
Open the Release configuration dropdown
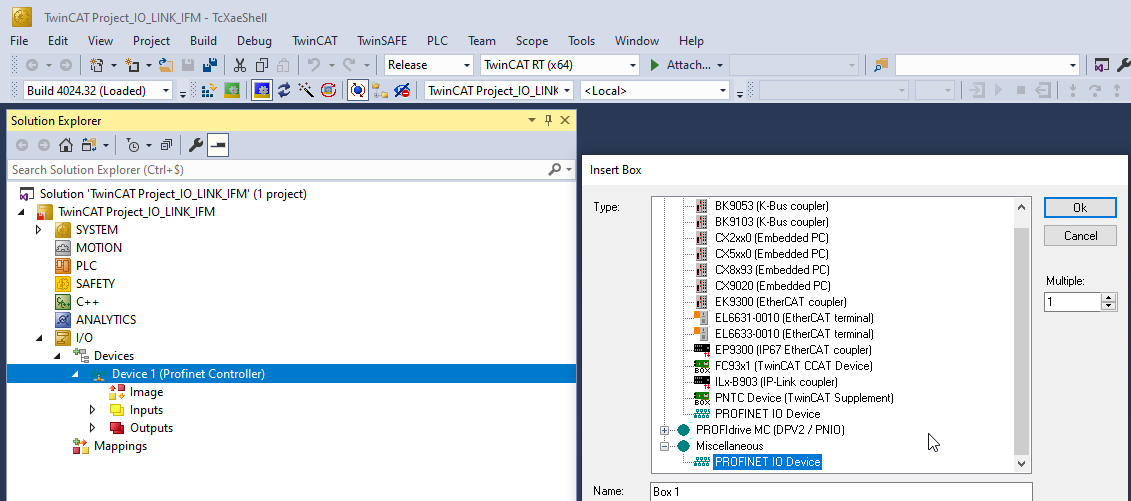pos(429,65)
